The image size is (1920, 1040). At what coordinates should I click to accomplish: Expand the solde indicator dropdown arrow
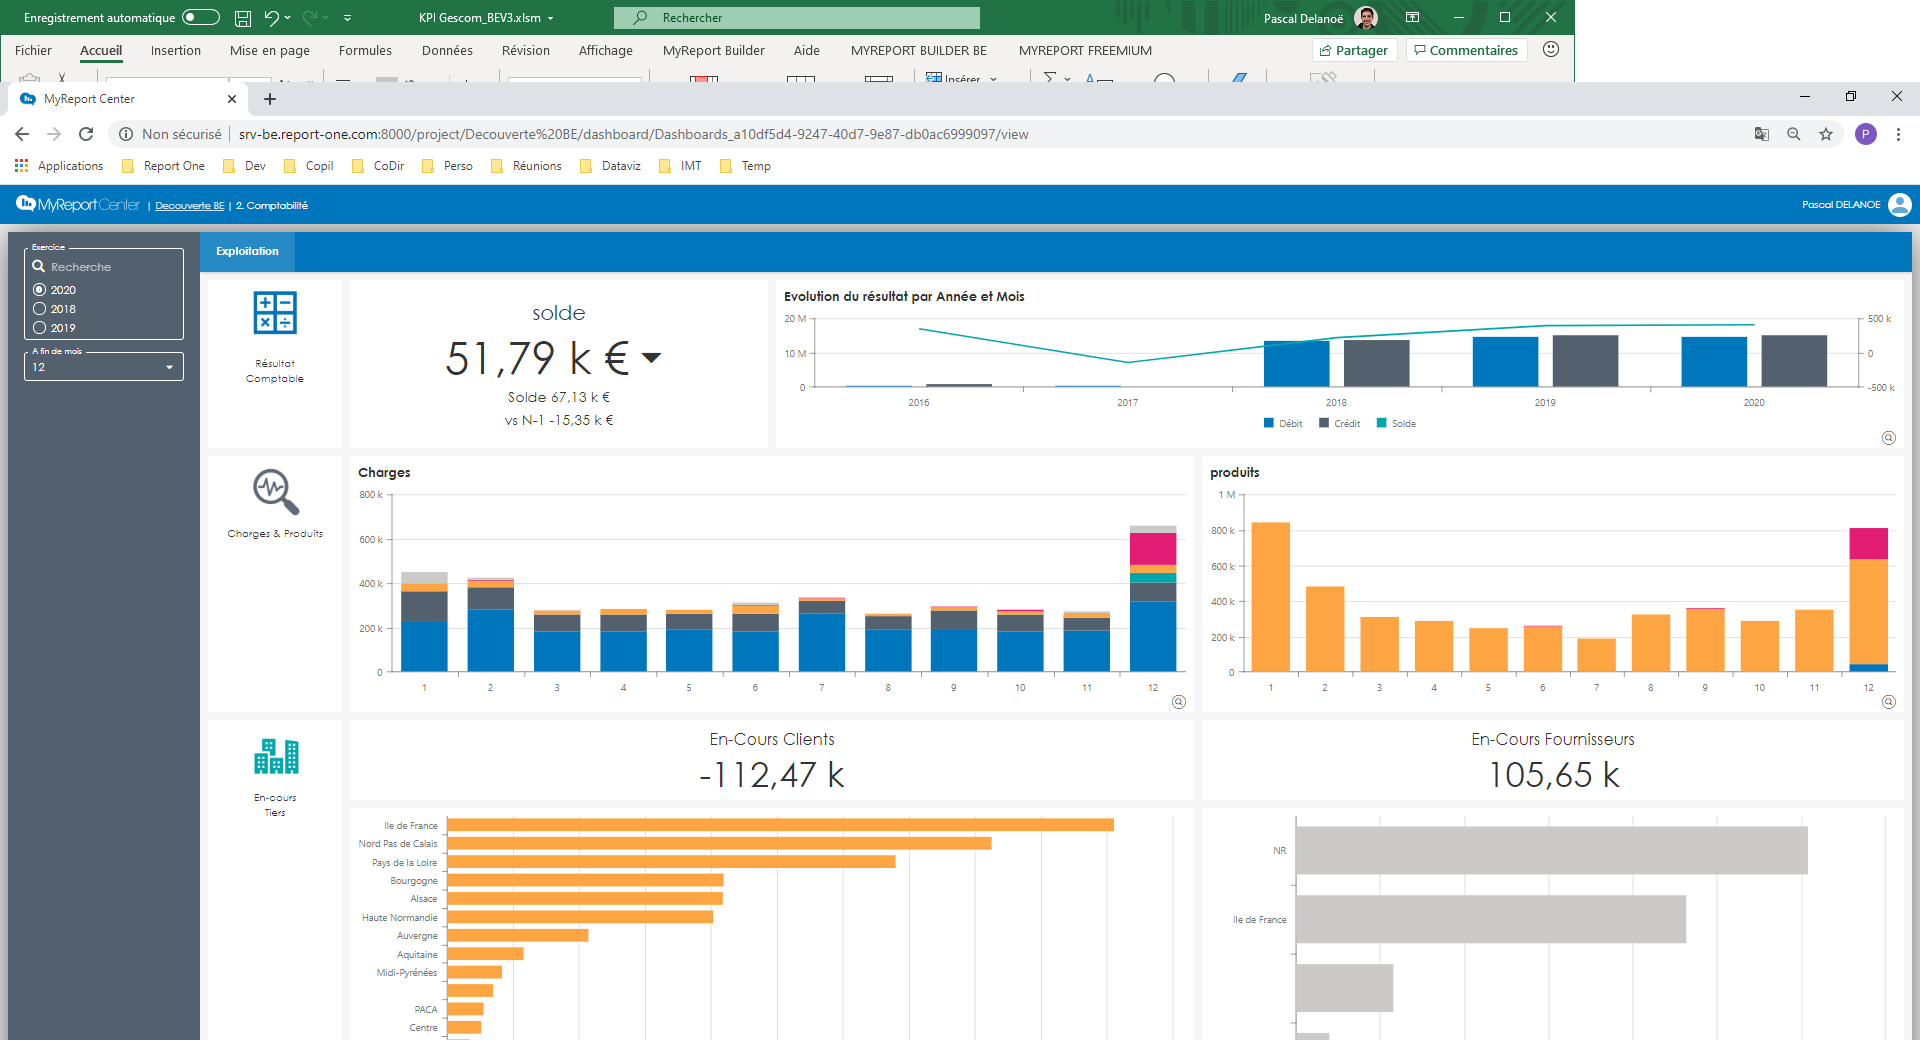[x=651, y=358]
